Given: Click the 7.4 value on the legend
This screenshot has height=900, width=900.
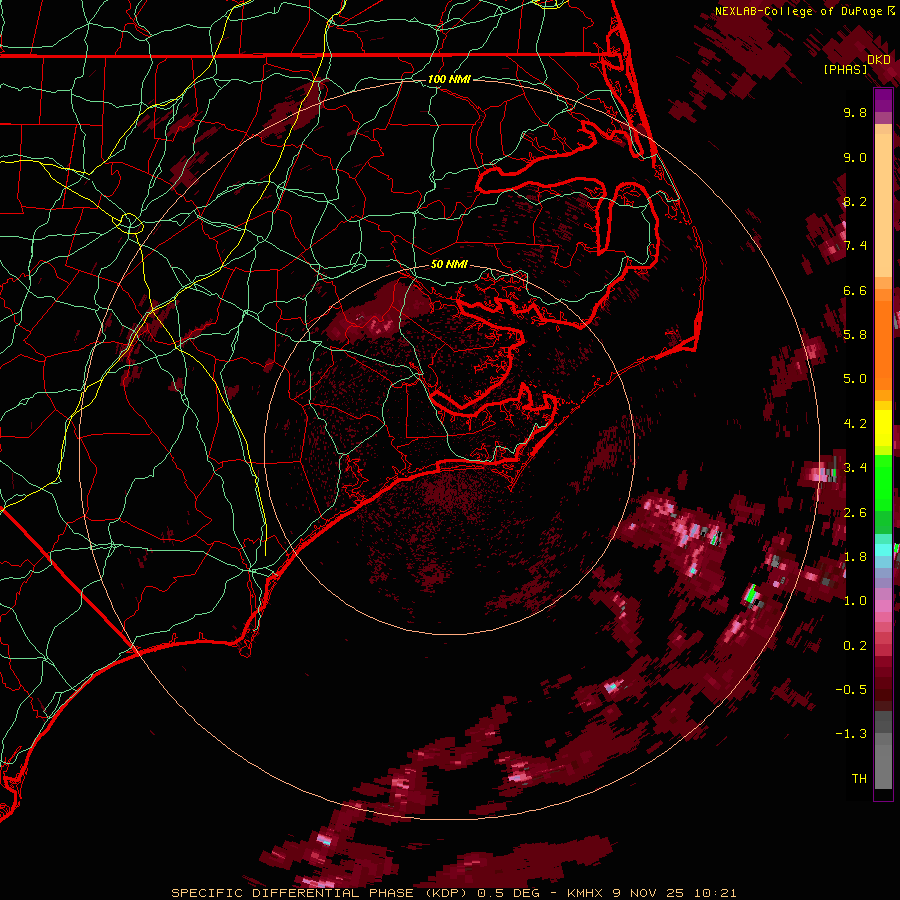Looking at the screenshot, I should coord(855,246).
